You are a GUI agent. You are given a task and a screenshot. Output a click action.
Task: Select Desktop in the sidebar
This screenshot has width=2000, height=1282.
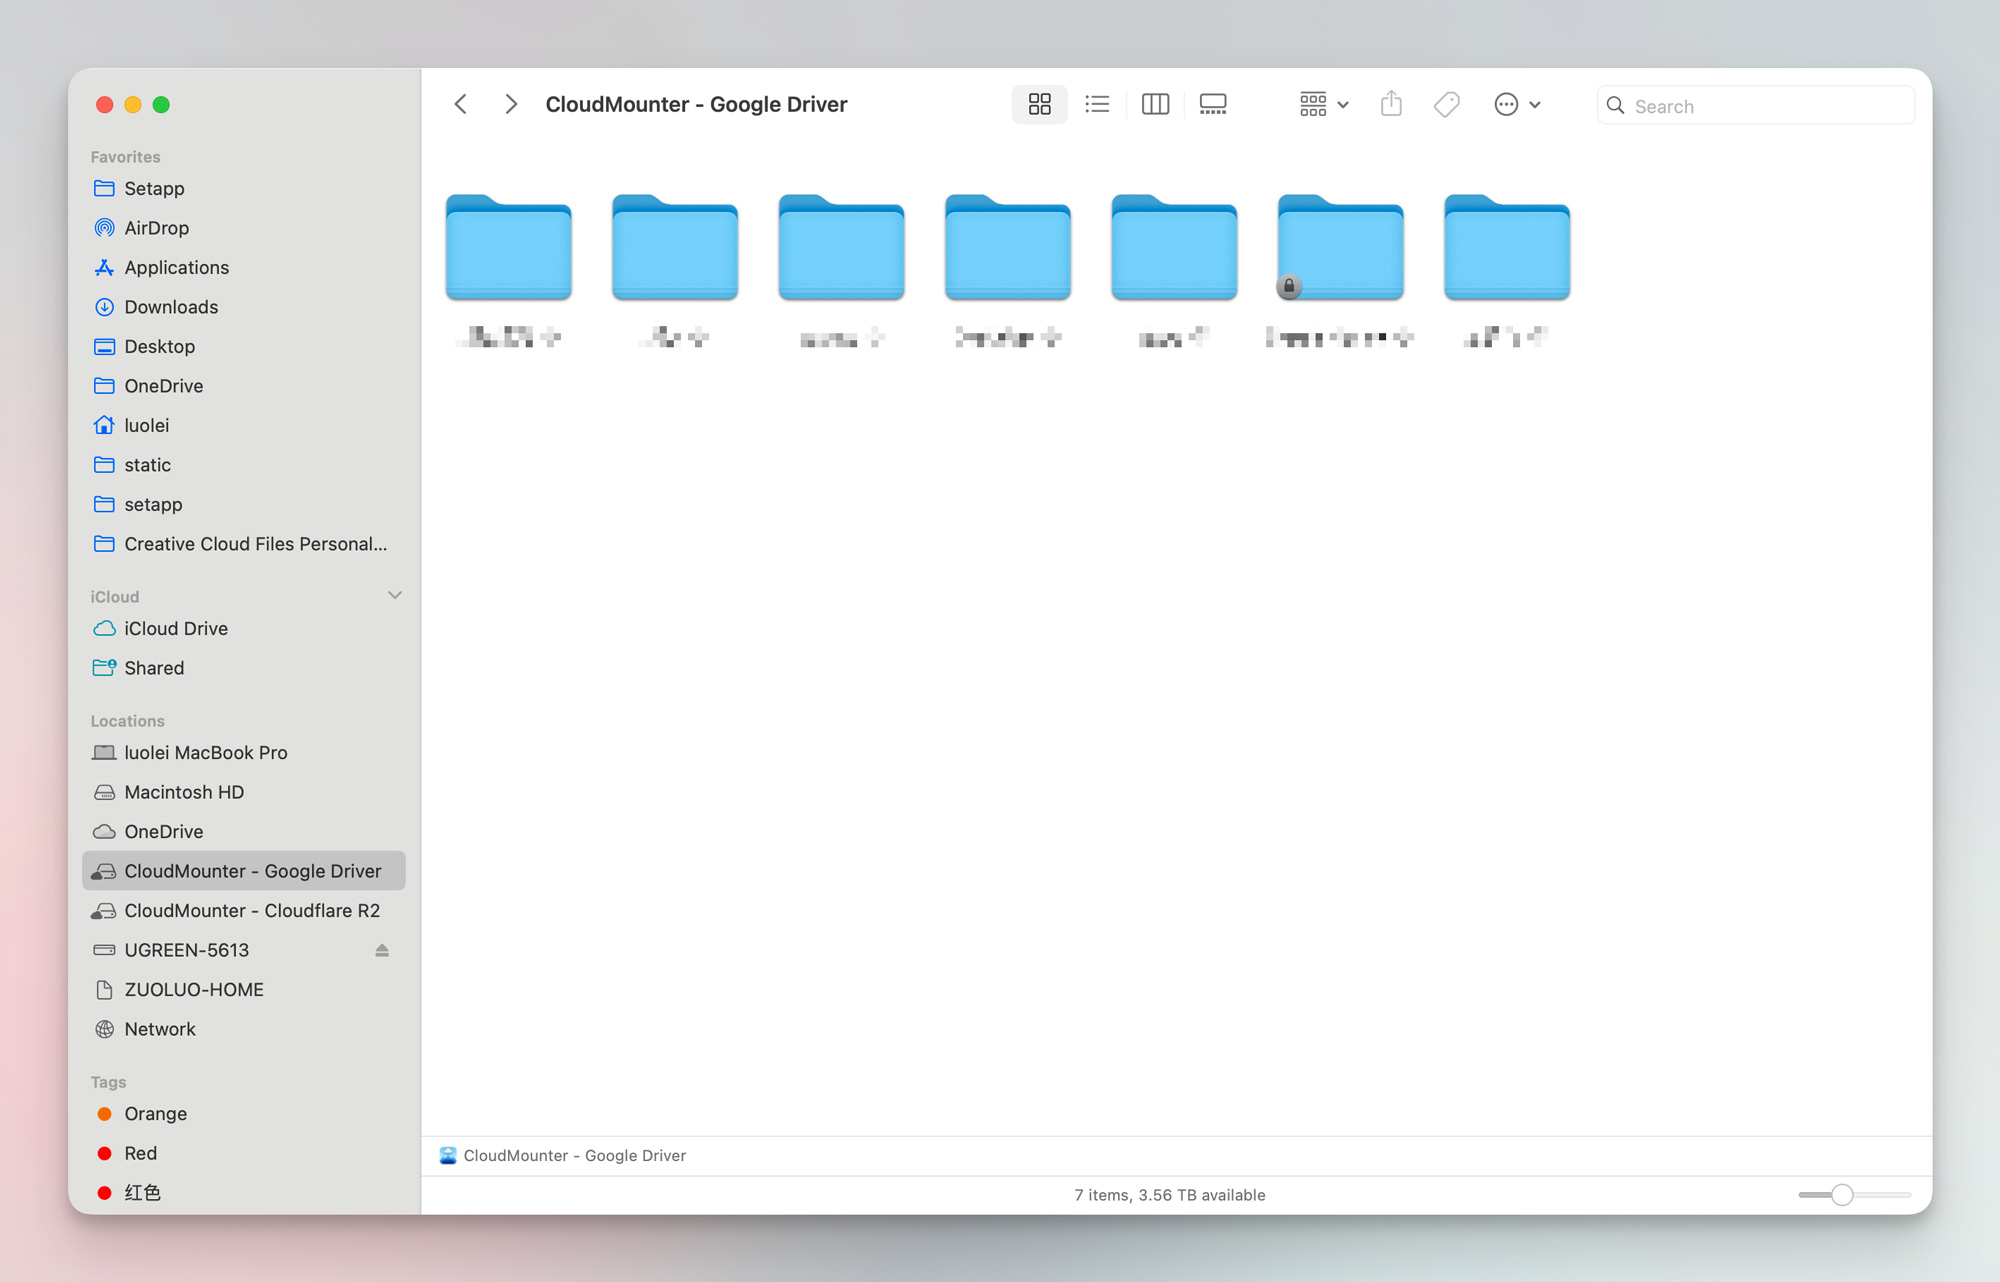tap(244, 346)
